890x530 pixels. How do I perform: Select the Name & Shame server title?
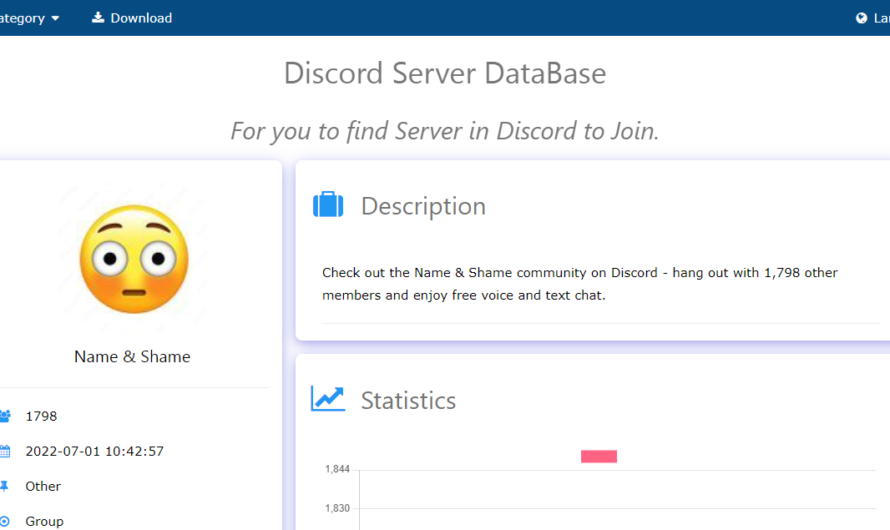tap(132, 357)
